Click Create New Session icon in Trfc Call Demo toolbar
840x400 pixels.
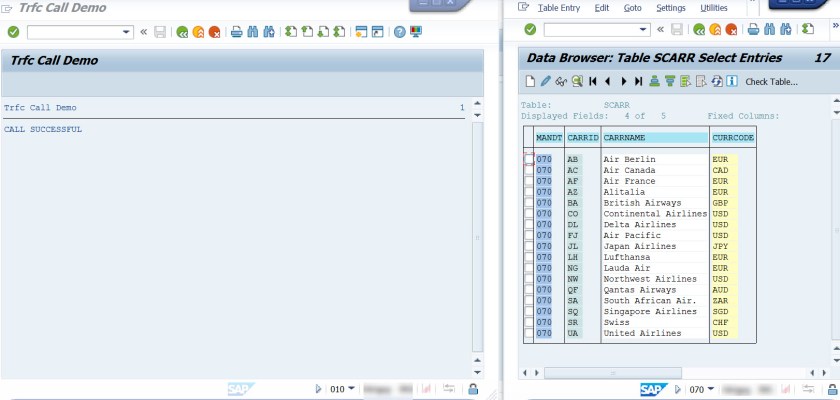tap(362, 32)
